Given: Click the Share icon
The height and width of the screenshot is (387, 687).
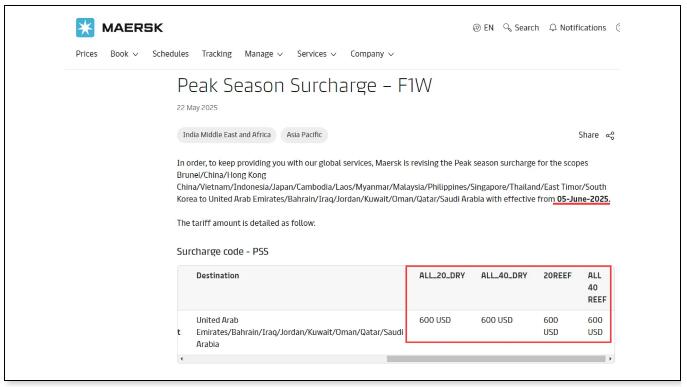Looking at the screenshot, I should click(x=610, y=135).
